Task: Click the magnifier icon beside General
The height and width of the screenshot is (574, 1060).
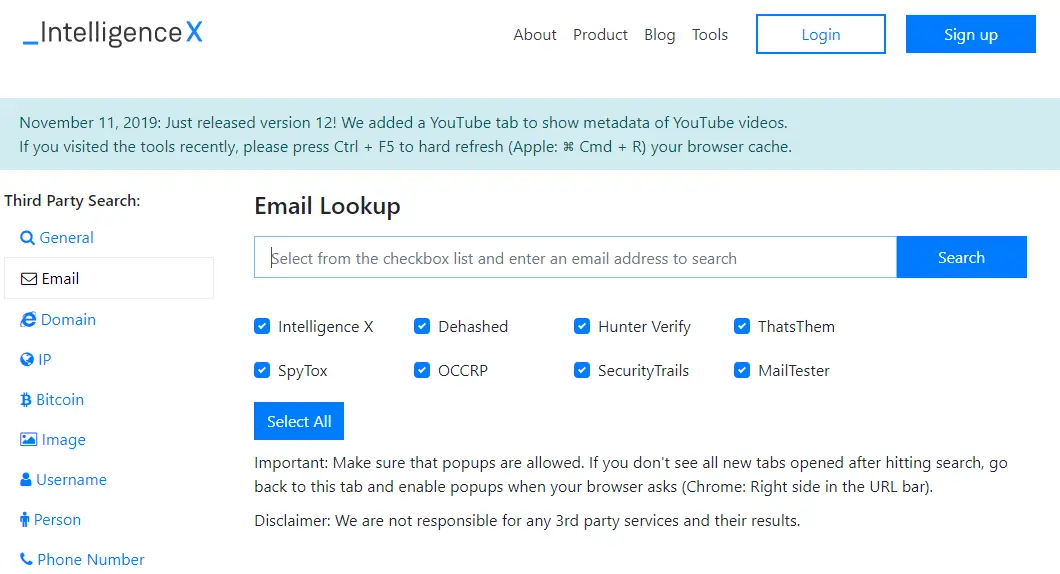Action: click(27, 238)
